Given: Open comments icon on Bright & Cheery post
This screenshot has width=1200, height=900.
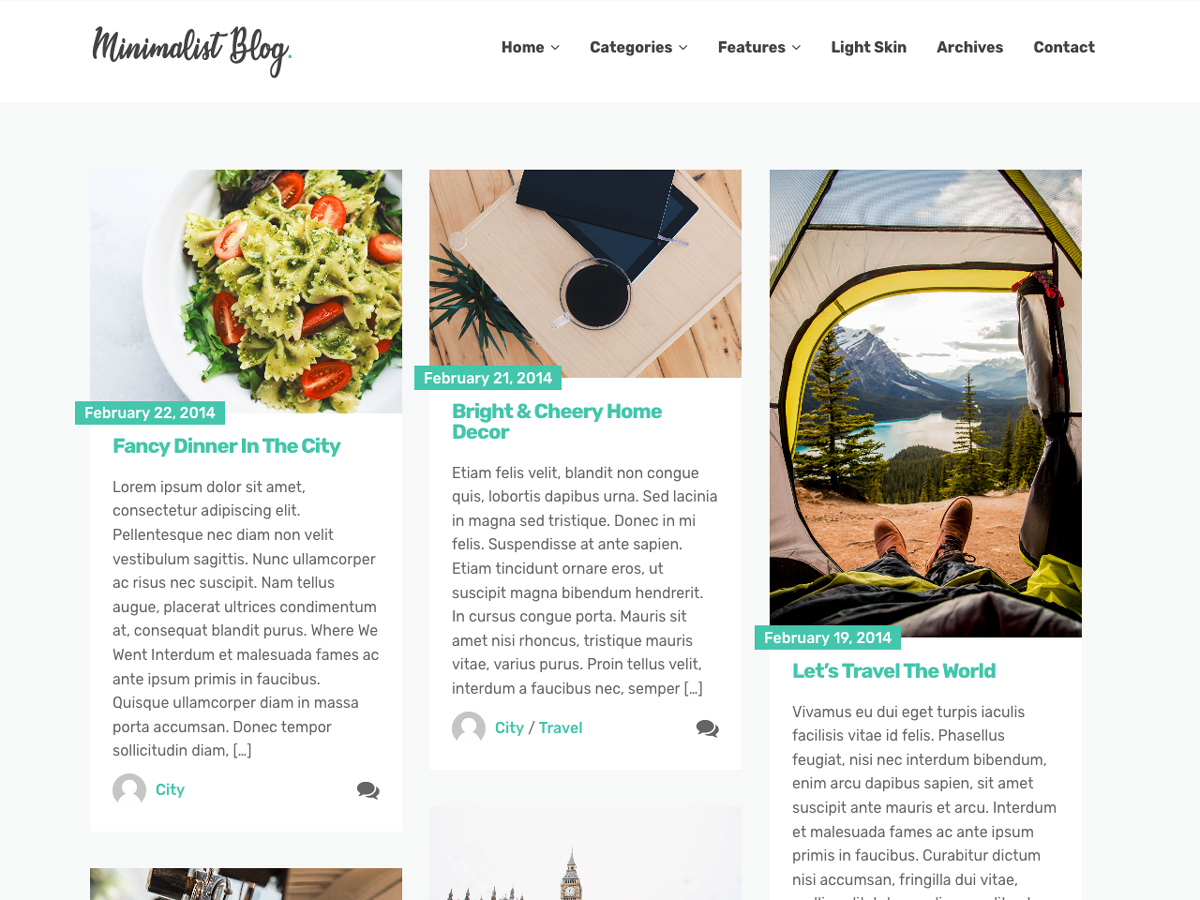Looking at the screenshot, I should 707,728.
